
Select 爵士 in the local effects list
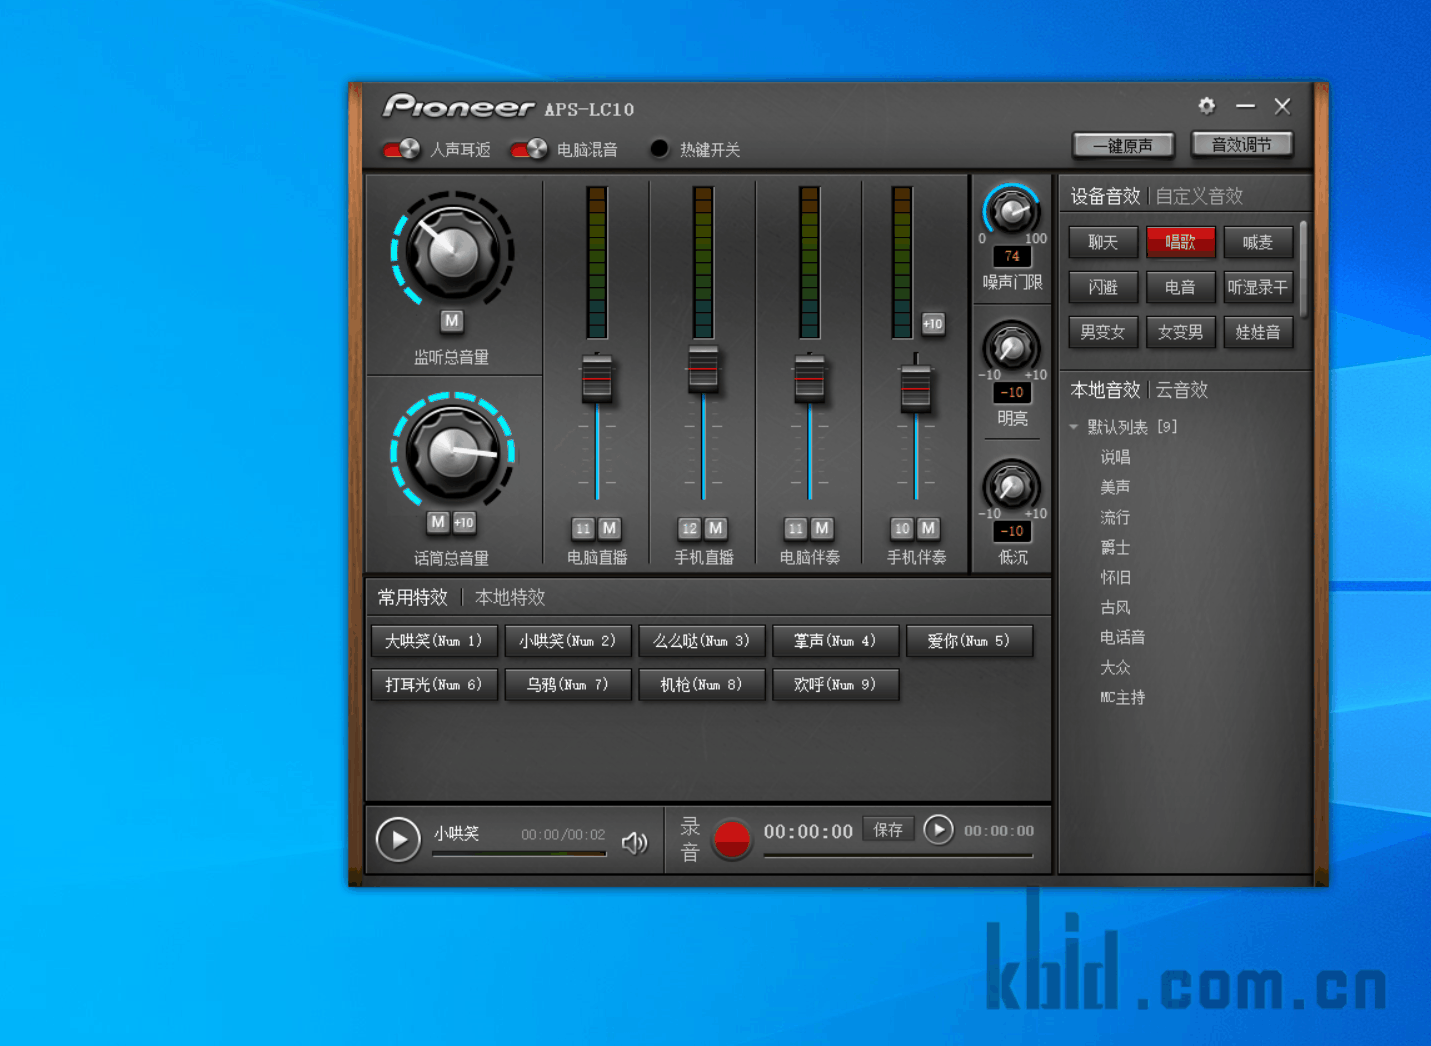coord(1115,547)
